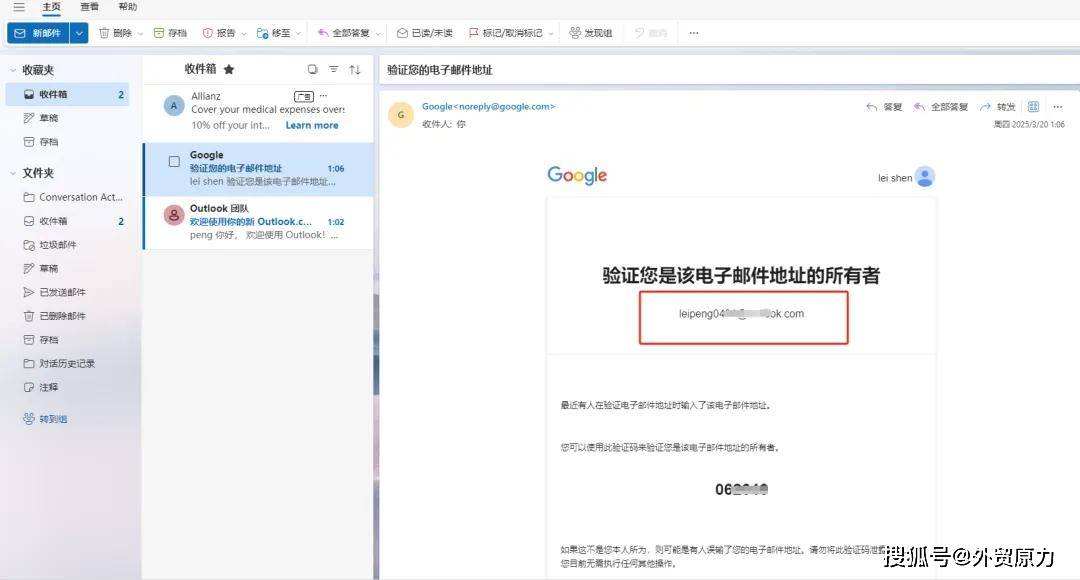Switch to the 查看 tab
Screen dimensions: 1080x580
89,7
